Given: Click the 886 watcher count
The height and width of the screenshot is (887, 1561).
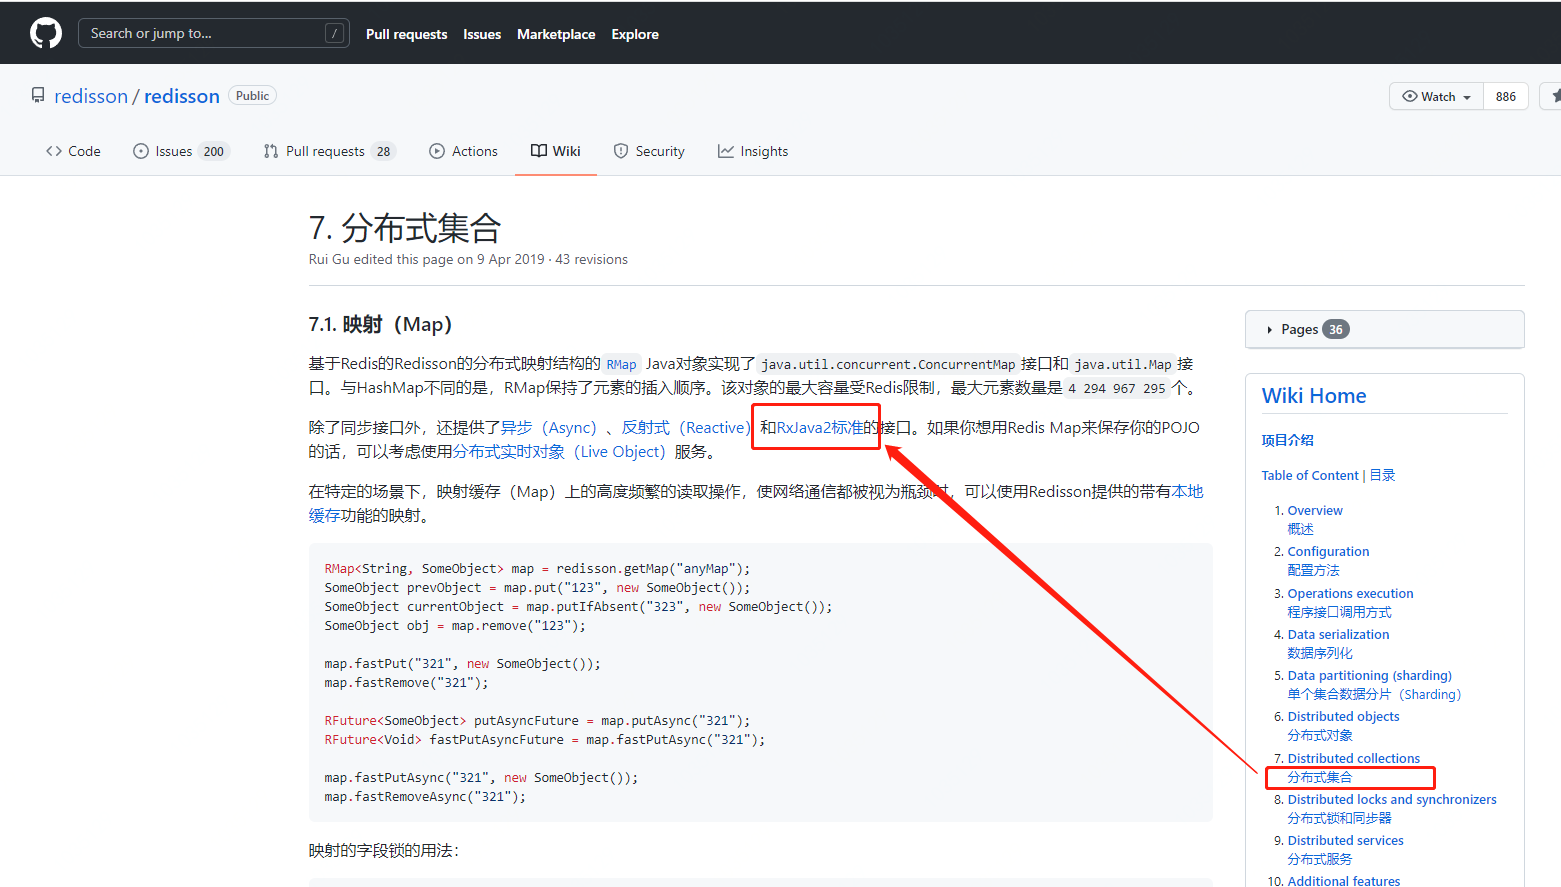Looking at the screenshot, I should (x=1505, y=96).
